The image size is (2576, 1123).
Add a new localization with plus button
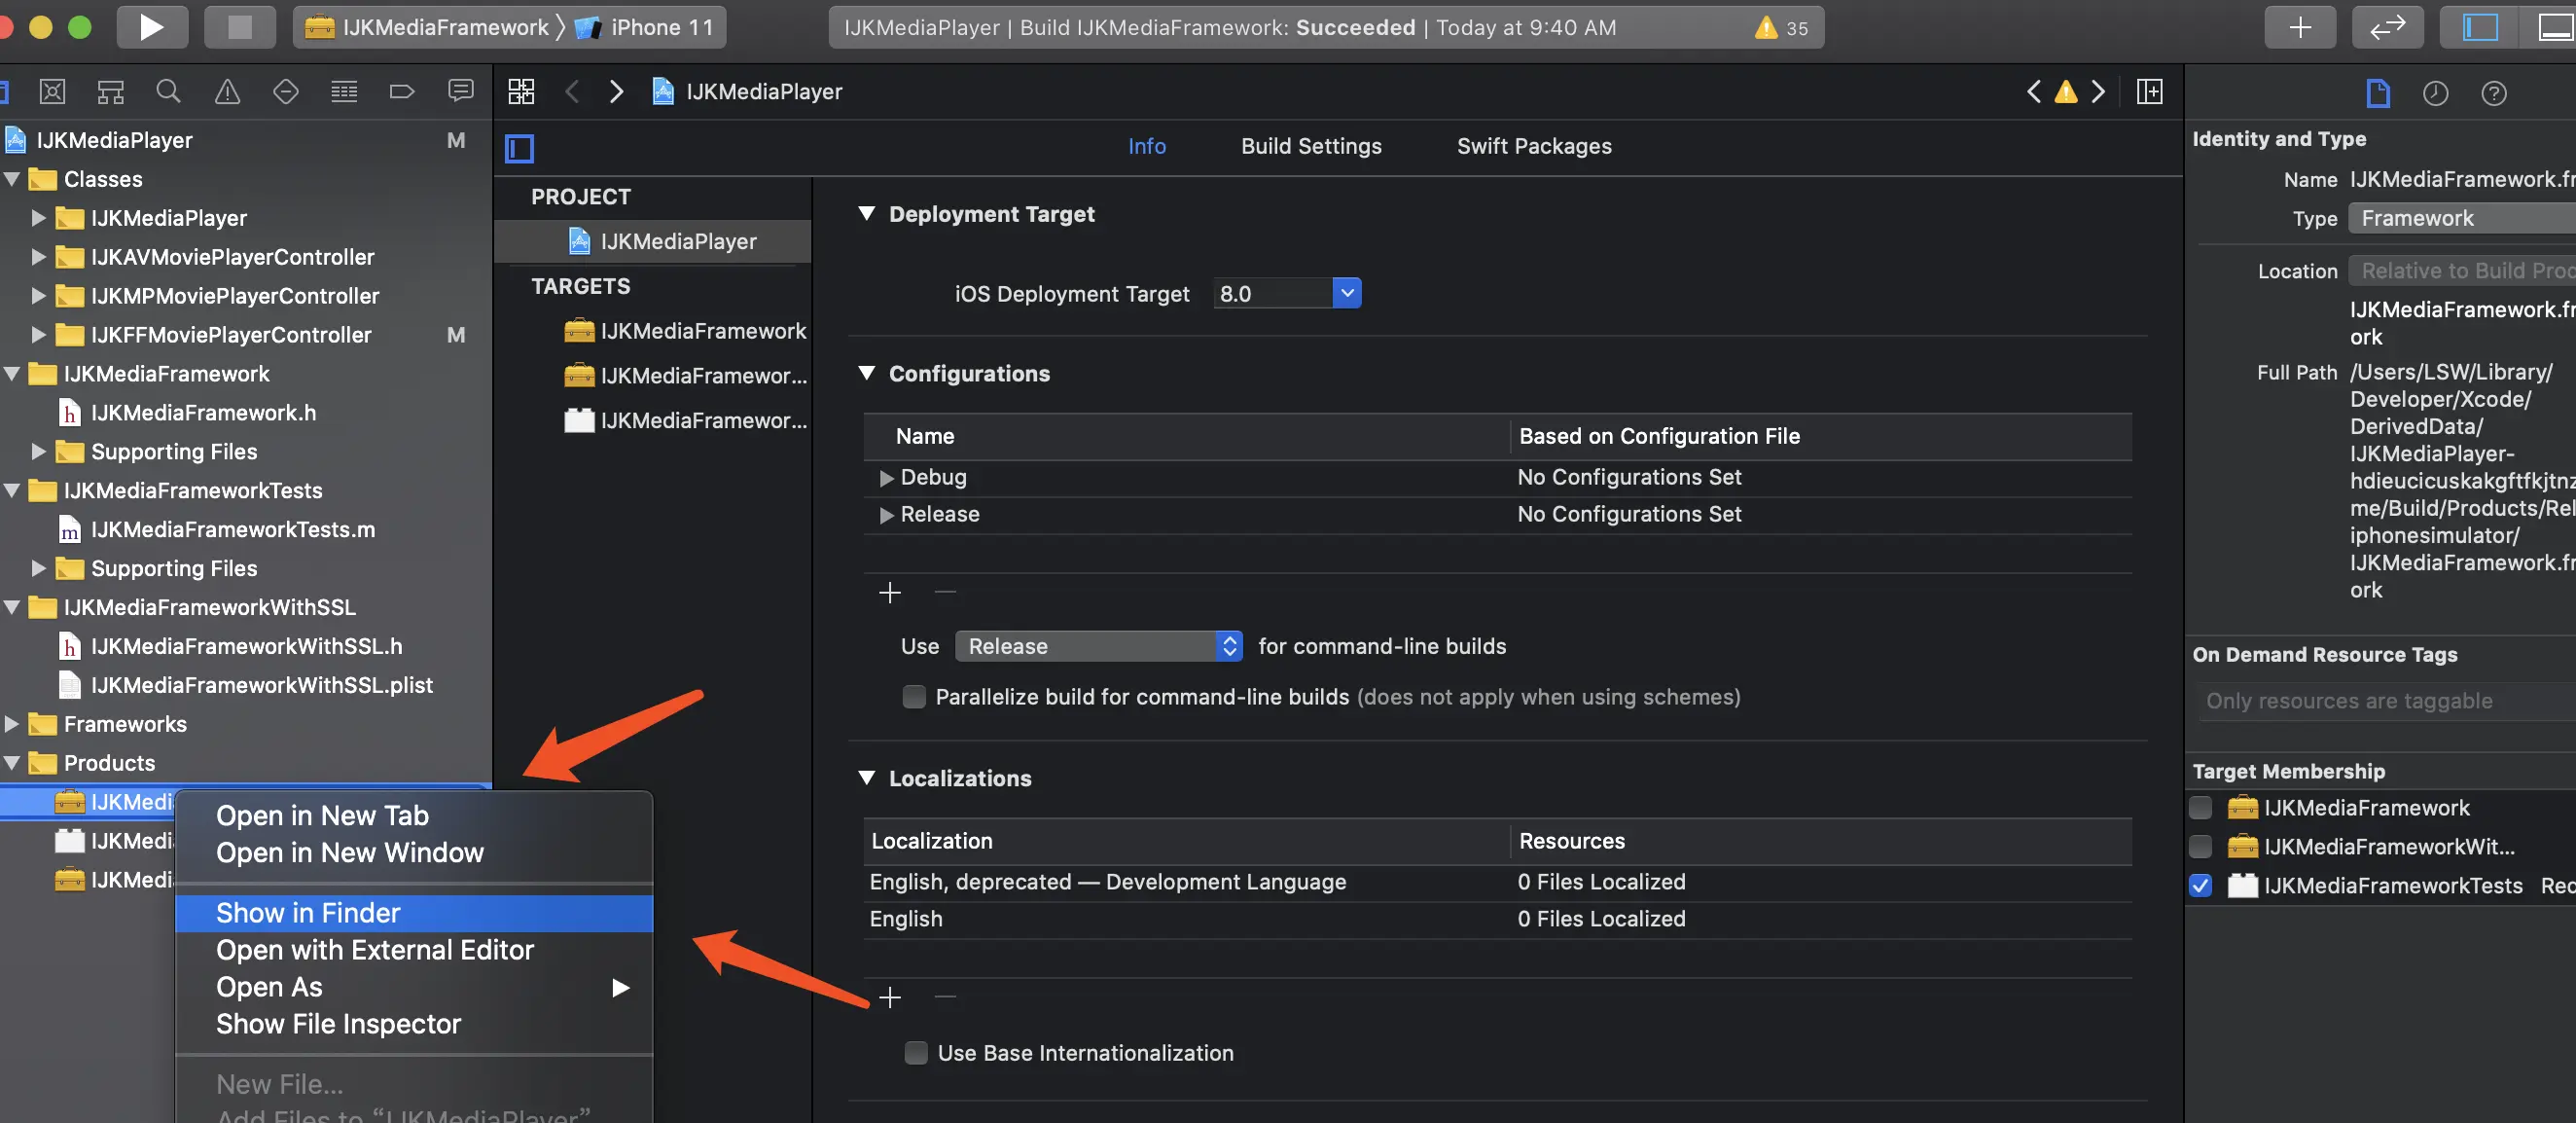[889, 997]
